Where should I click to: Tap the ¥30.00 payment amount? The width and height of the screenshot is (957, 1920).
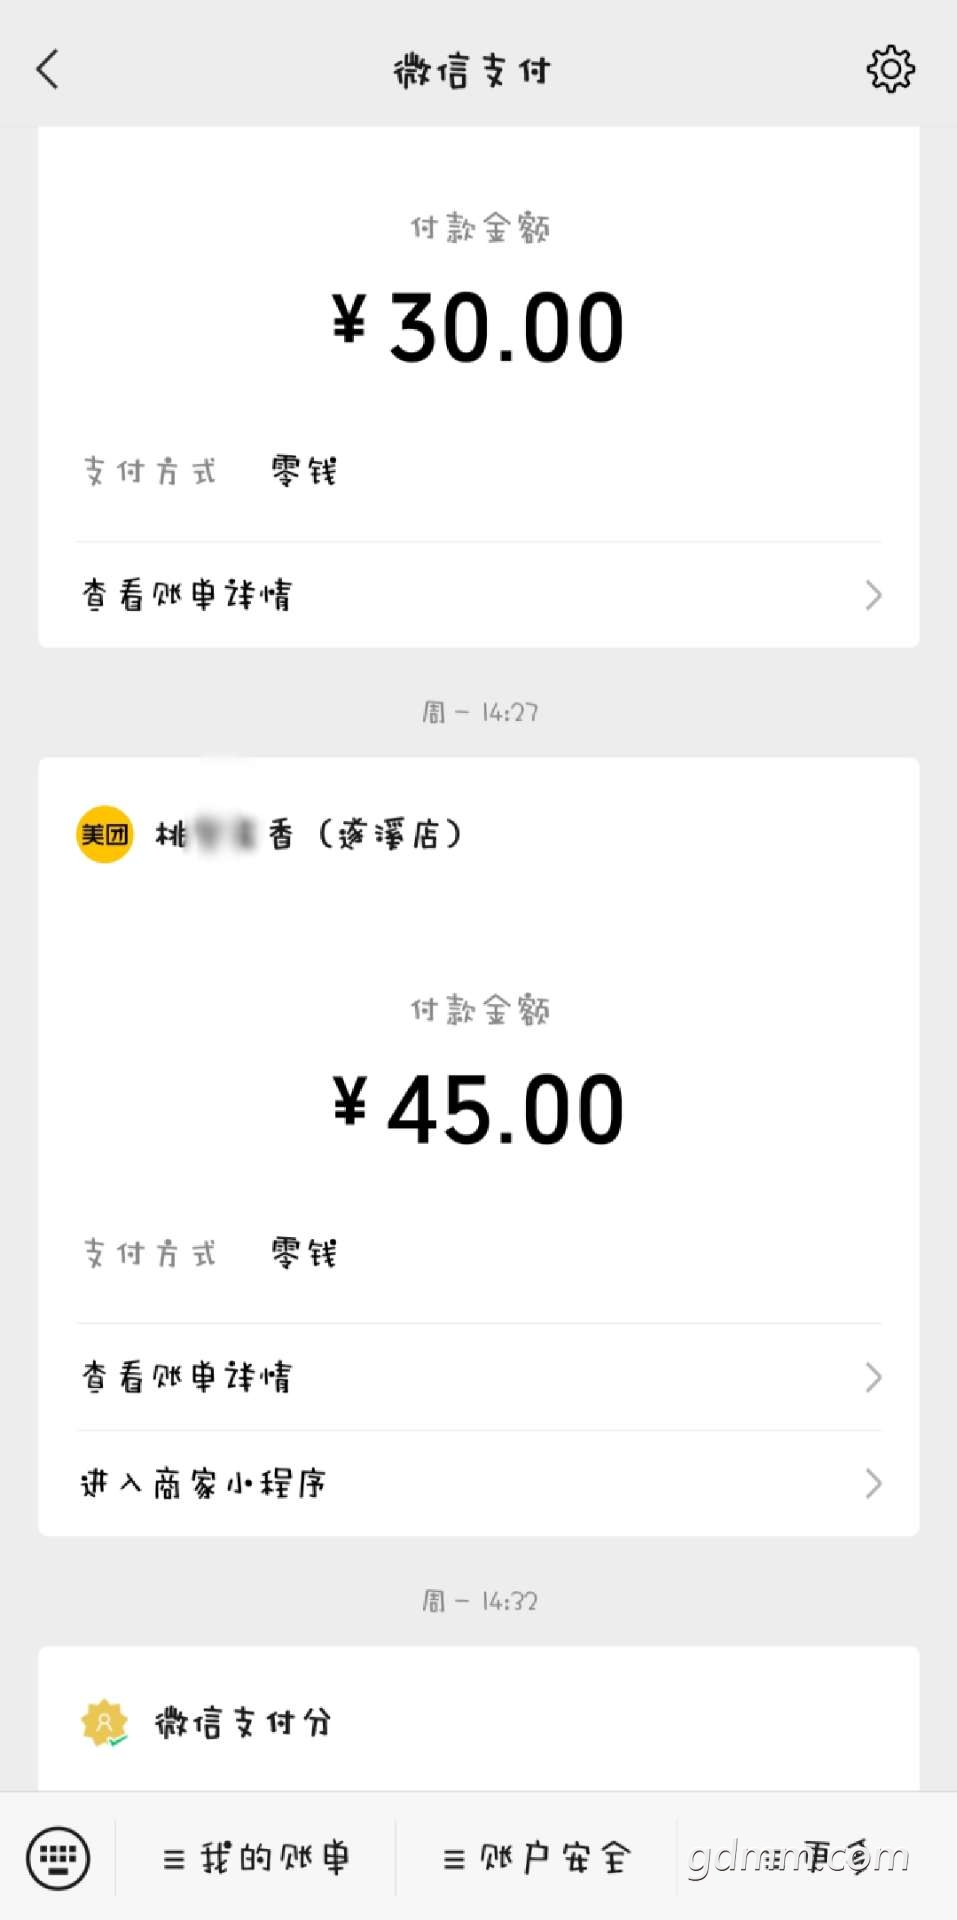pyautogui.click(x=479, y=327)
